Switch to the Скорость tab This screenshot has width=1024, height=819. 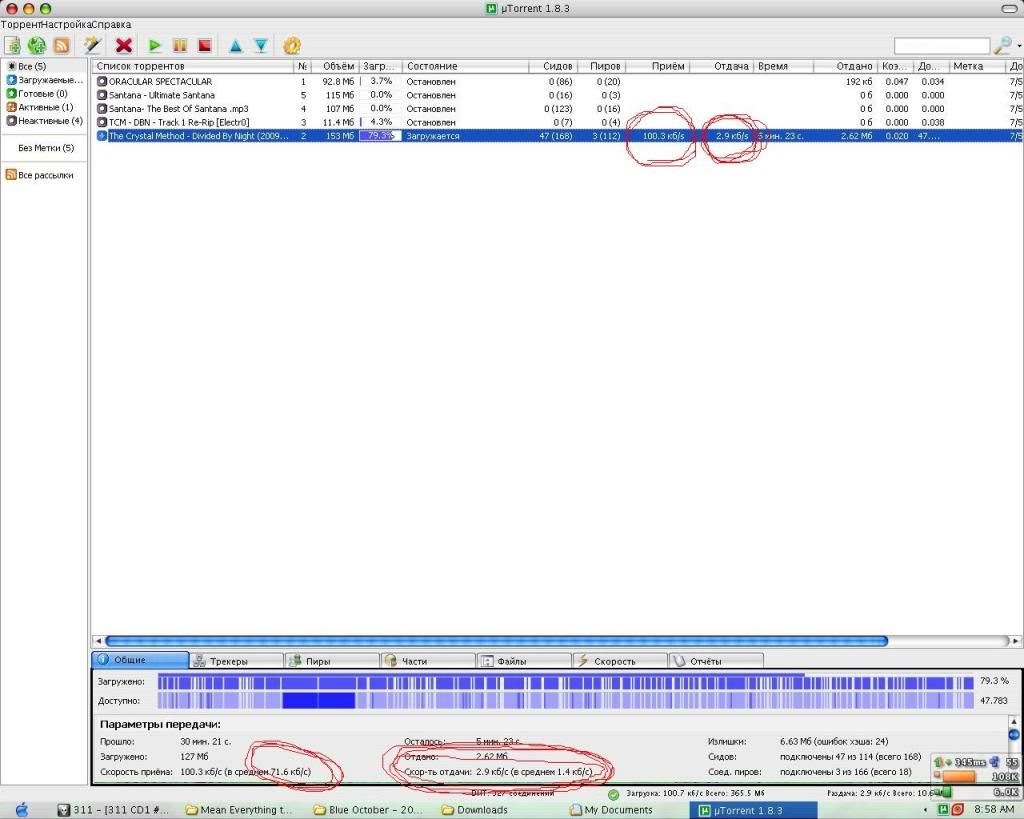point(620,661)
